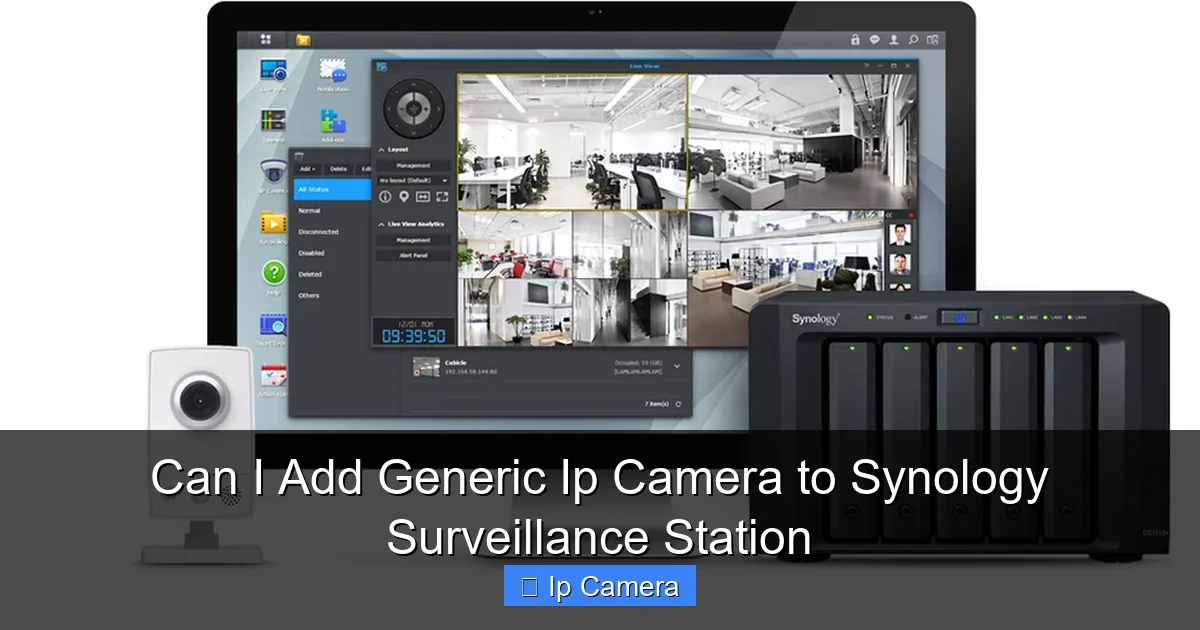This screenshot has width=1200, height=630.
Task: Click the Live View help question mark
Action: tap(866, 65)
